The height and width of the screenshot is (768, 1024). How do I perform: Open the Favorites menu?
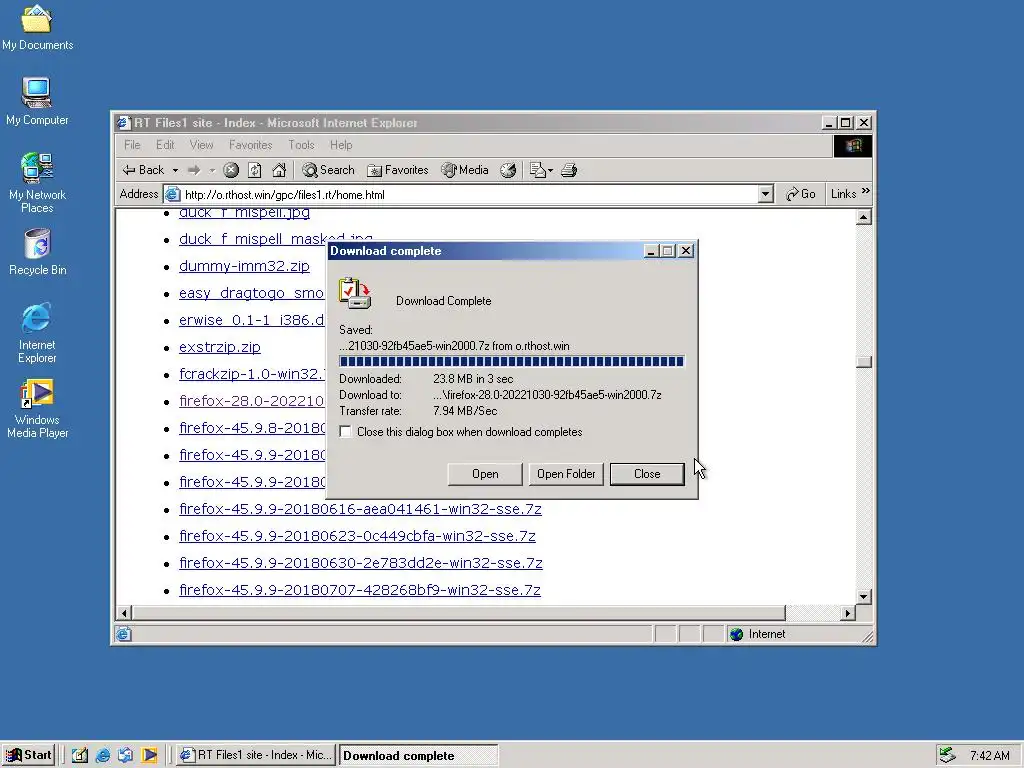250,145
